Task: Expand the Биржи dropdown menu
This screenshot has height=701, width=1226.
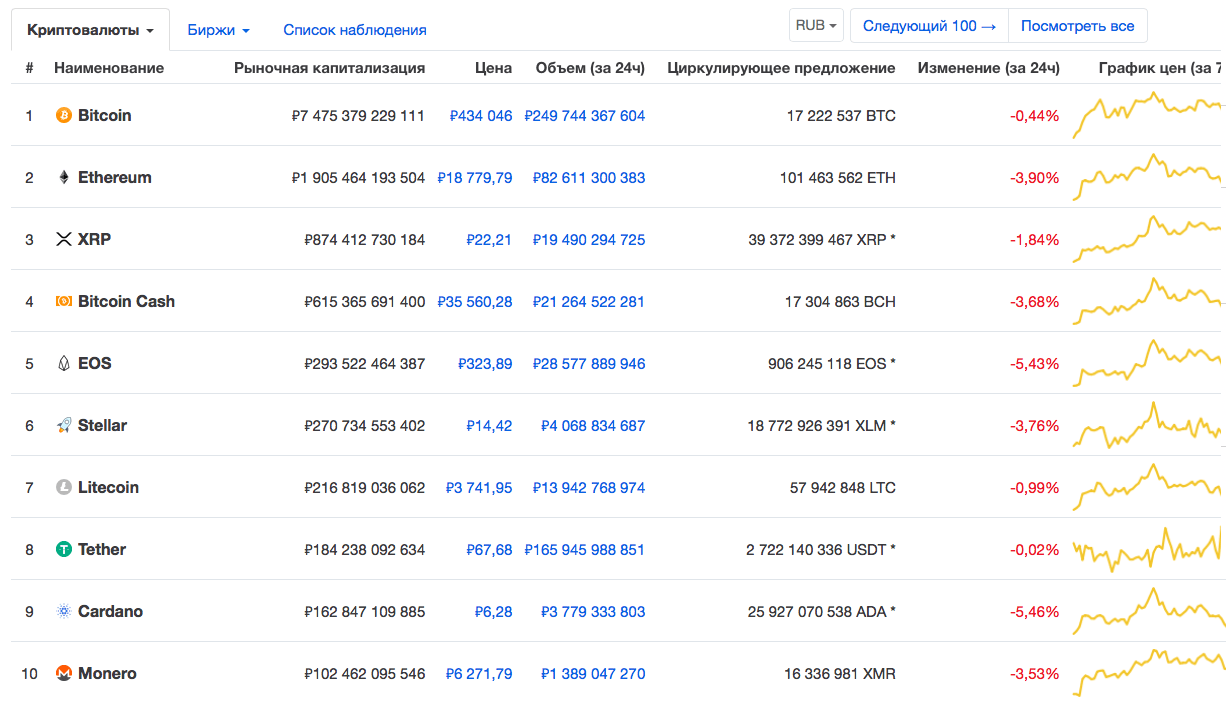Action: (218, 30)
